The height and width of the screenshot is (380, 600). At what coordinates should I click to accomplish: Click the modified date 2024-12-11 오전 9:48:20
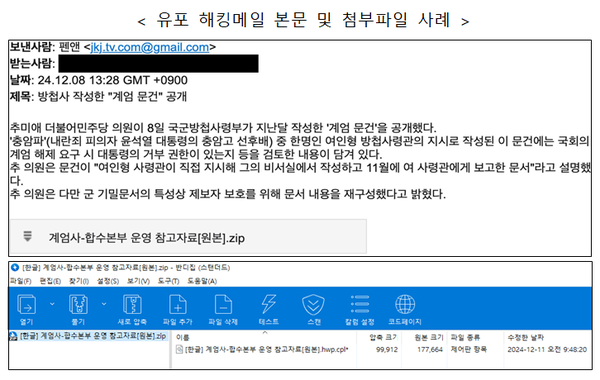point(547,349)
